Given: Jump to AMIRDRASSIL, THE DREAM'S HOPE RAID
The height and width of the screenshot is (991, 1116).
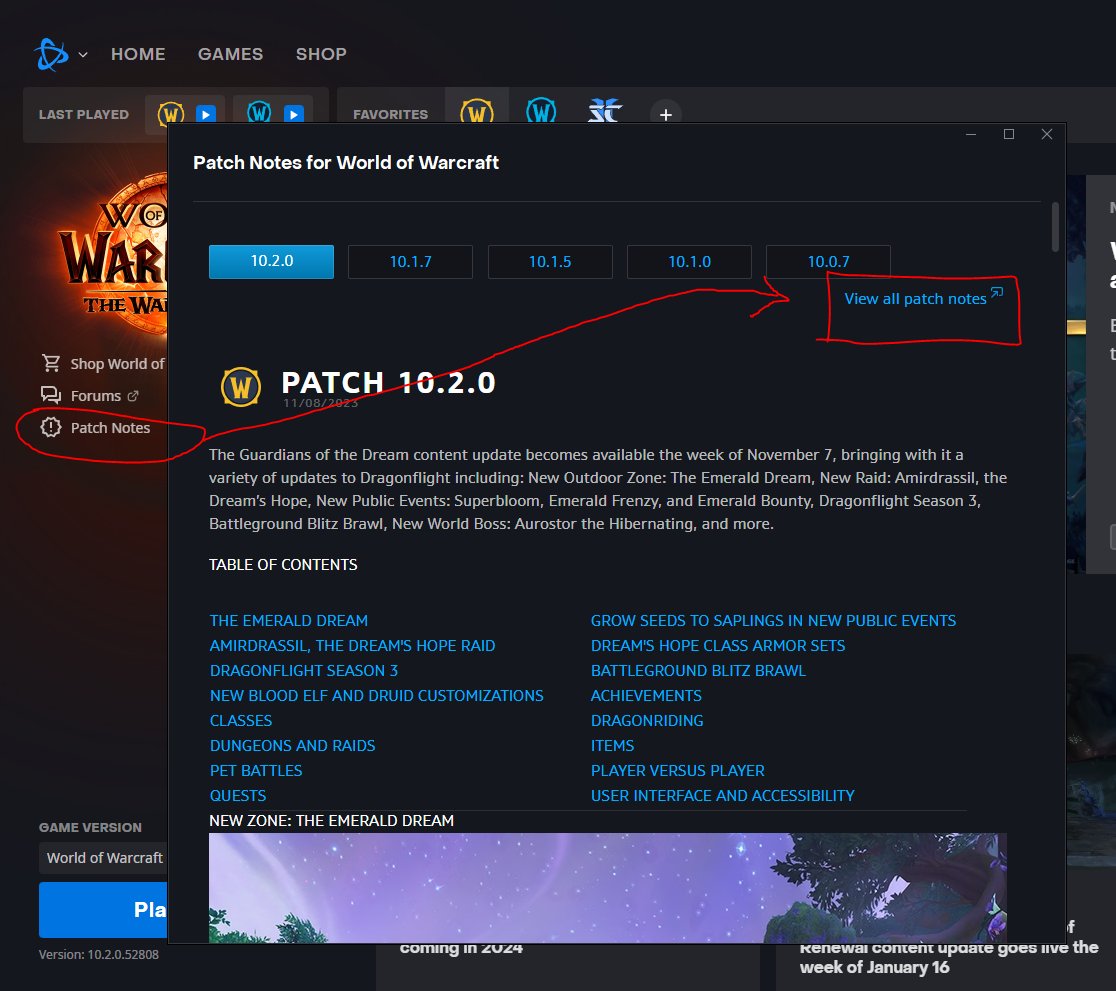Looking at the screenshot, I should pos(352,646).
